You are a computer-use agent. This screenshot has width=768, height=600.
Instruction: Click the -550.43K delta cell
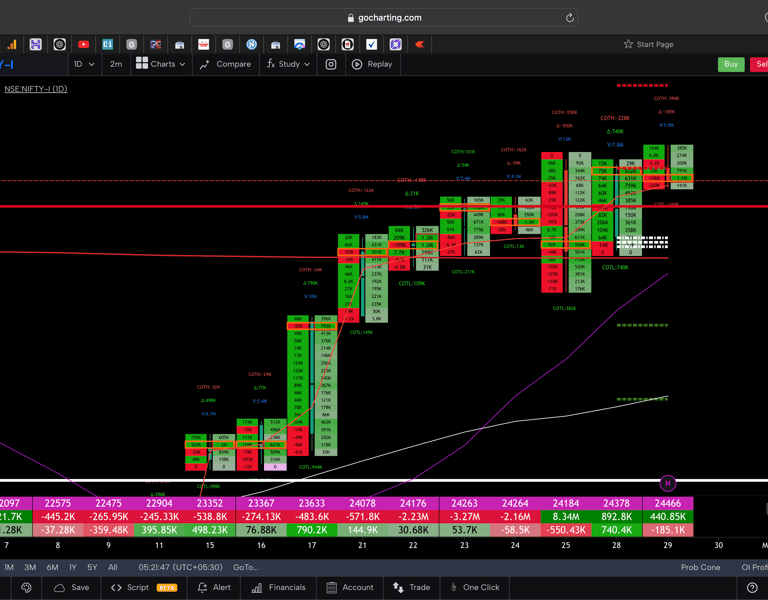[566, 530]
